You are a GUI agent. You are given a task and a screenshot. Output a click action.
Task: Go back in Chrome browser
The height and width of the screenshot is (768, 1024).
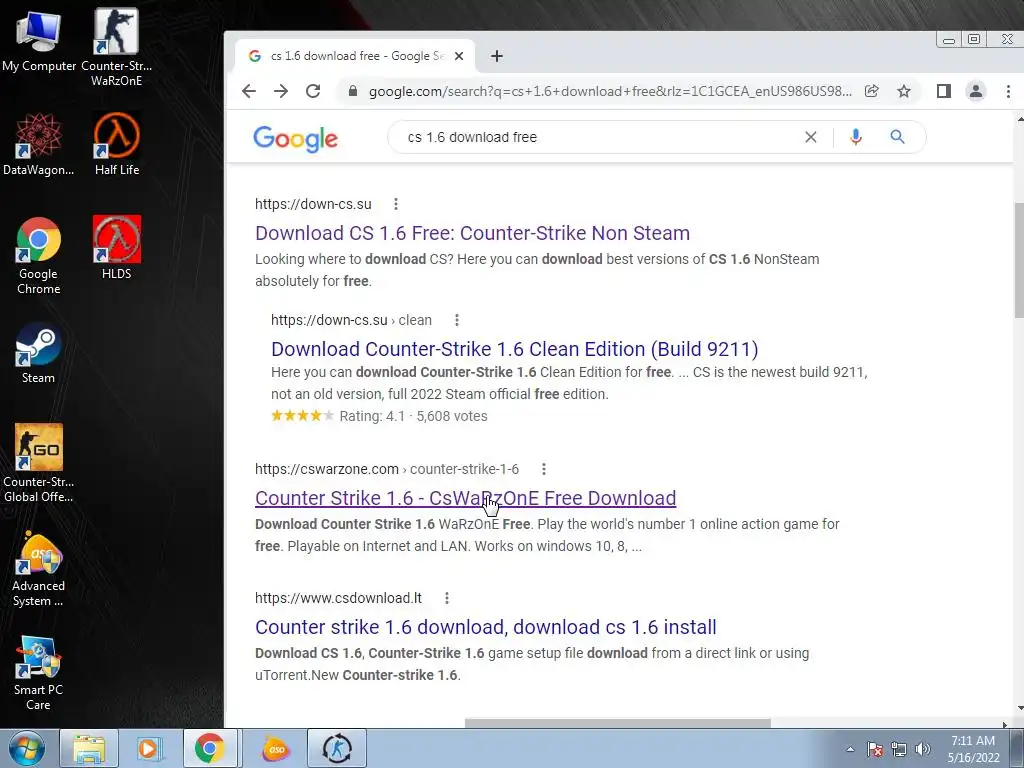[x=249, y=91]
